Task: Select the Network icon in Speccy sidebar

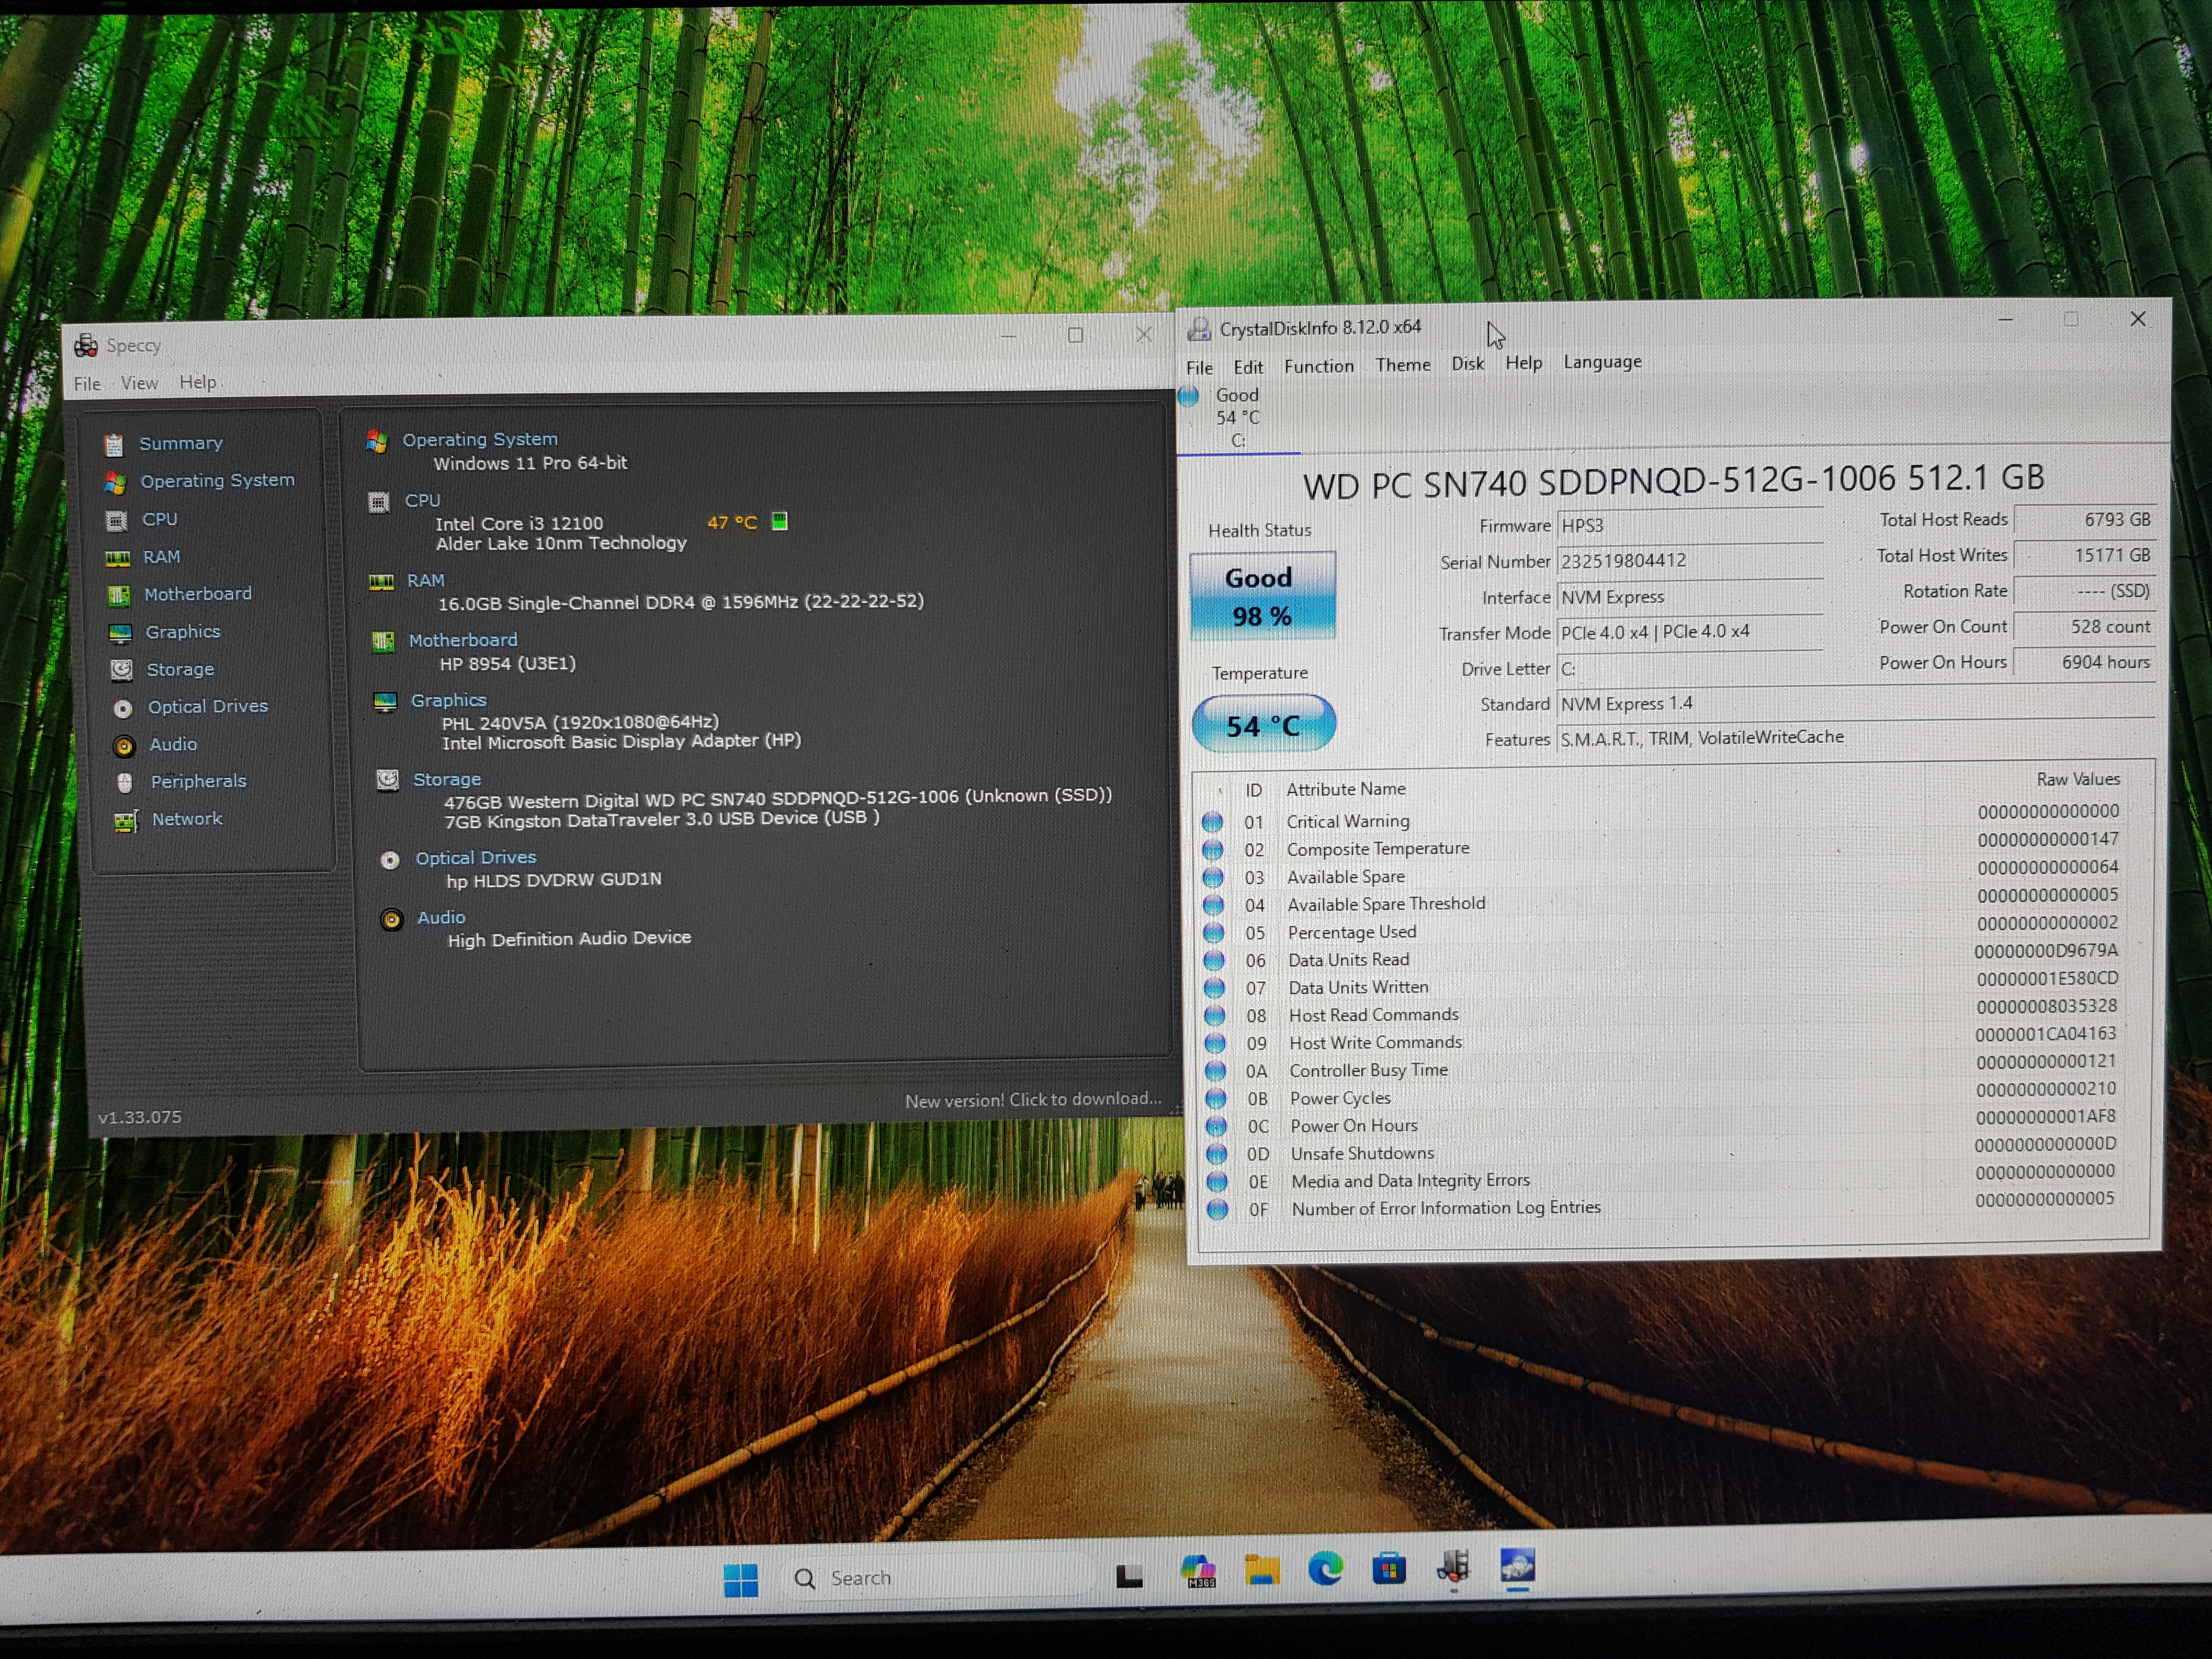Action: [x=126, y=821]
